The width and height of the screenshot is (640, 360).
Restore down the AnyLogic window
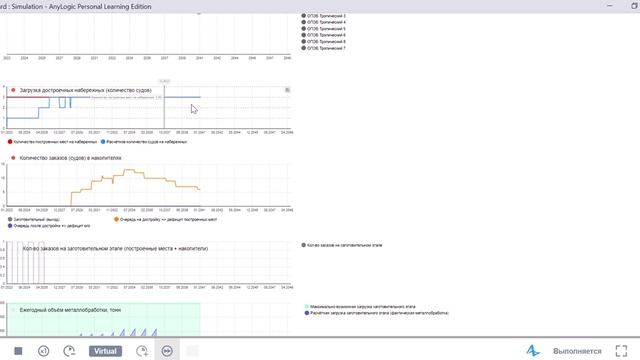point(635,6)
